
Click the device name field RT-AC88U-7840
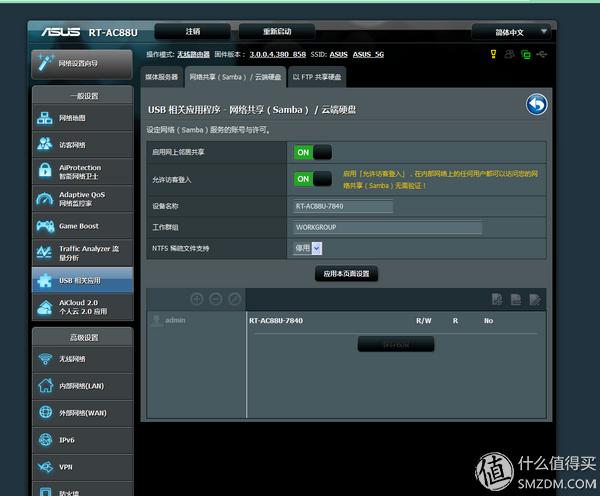pyautogui.click(x=343, y=206)
